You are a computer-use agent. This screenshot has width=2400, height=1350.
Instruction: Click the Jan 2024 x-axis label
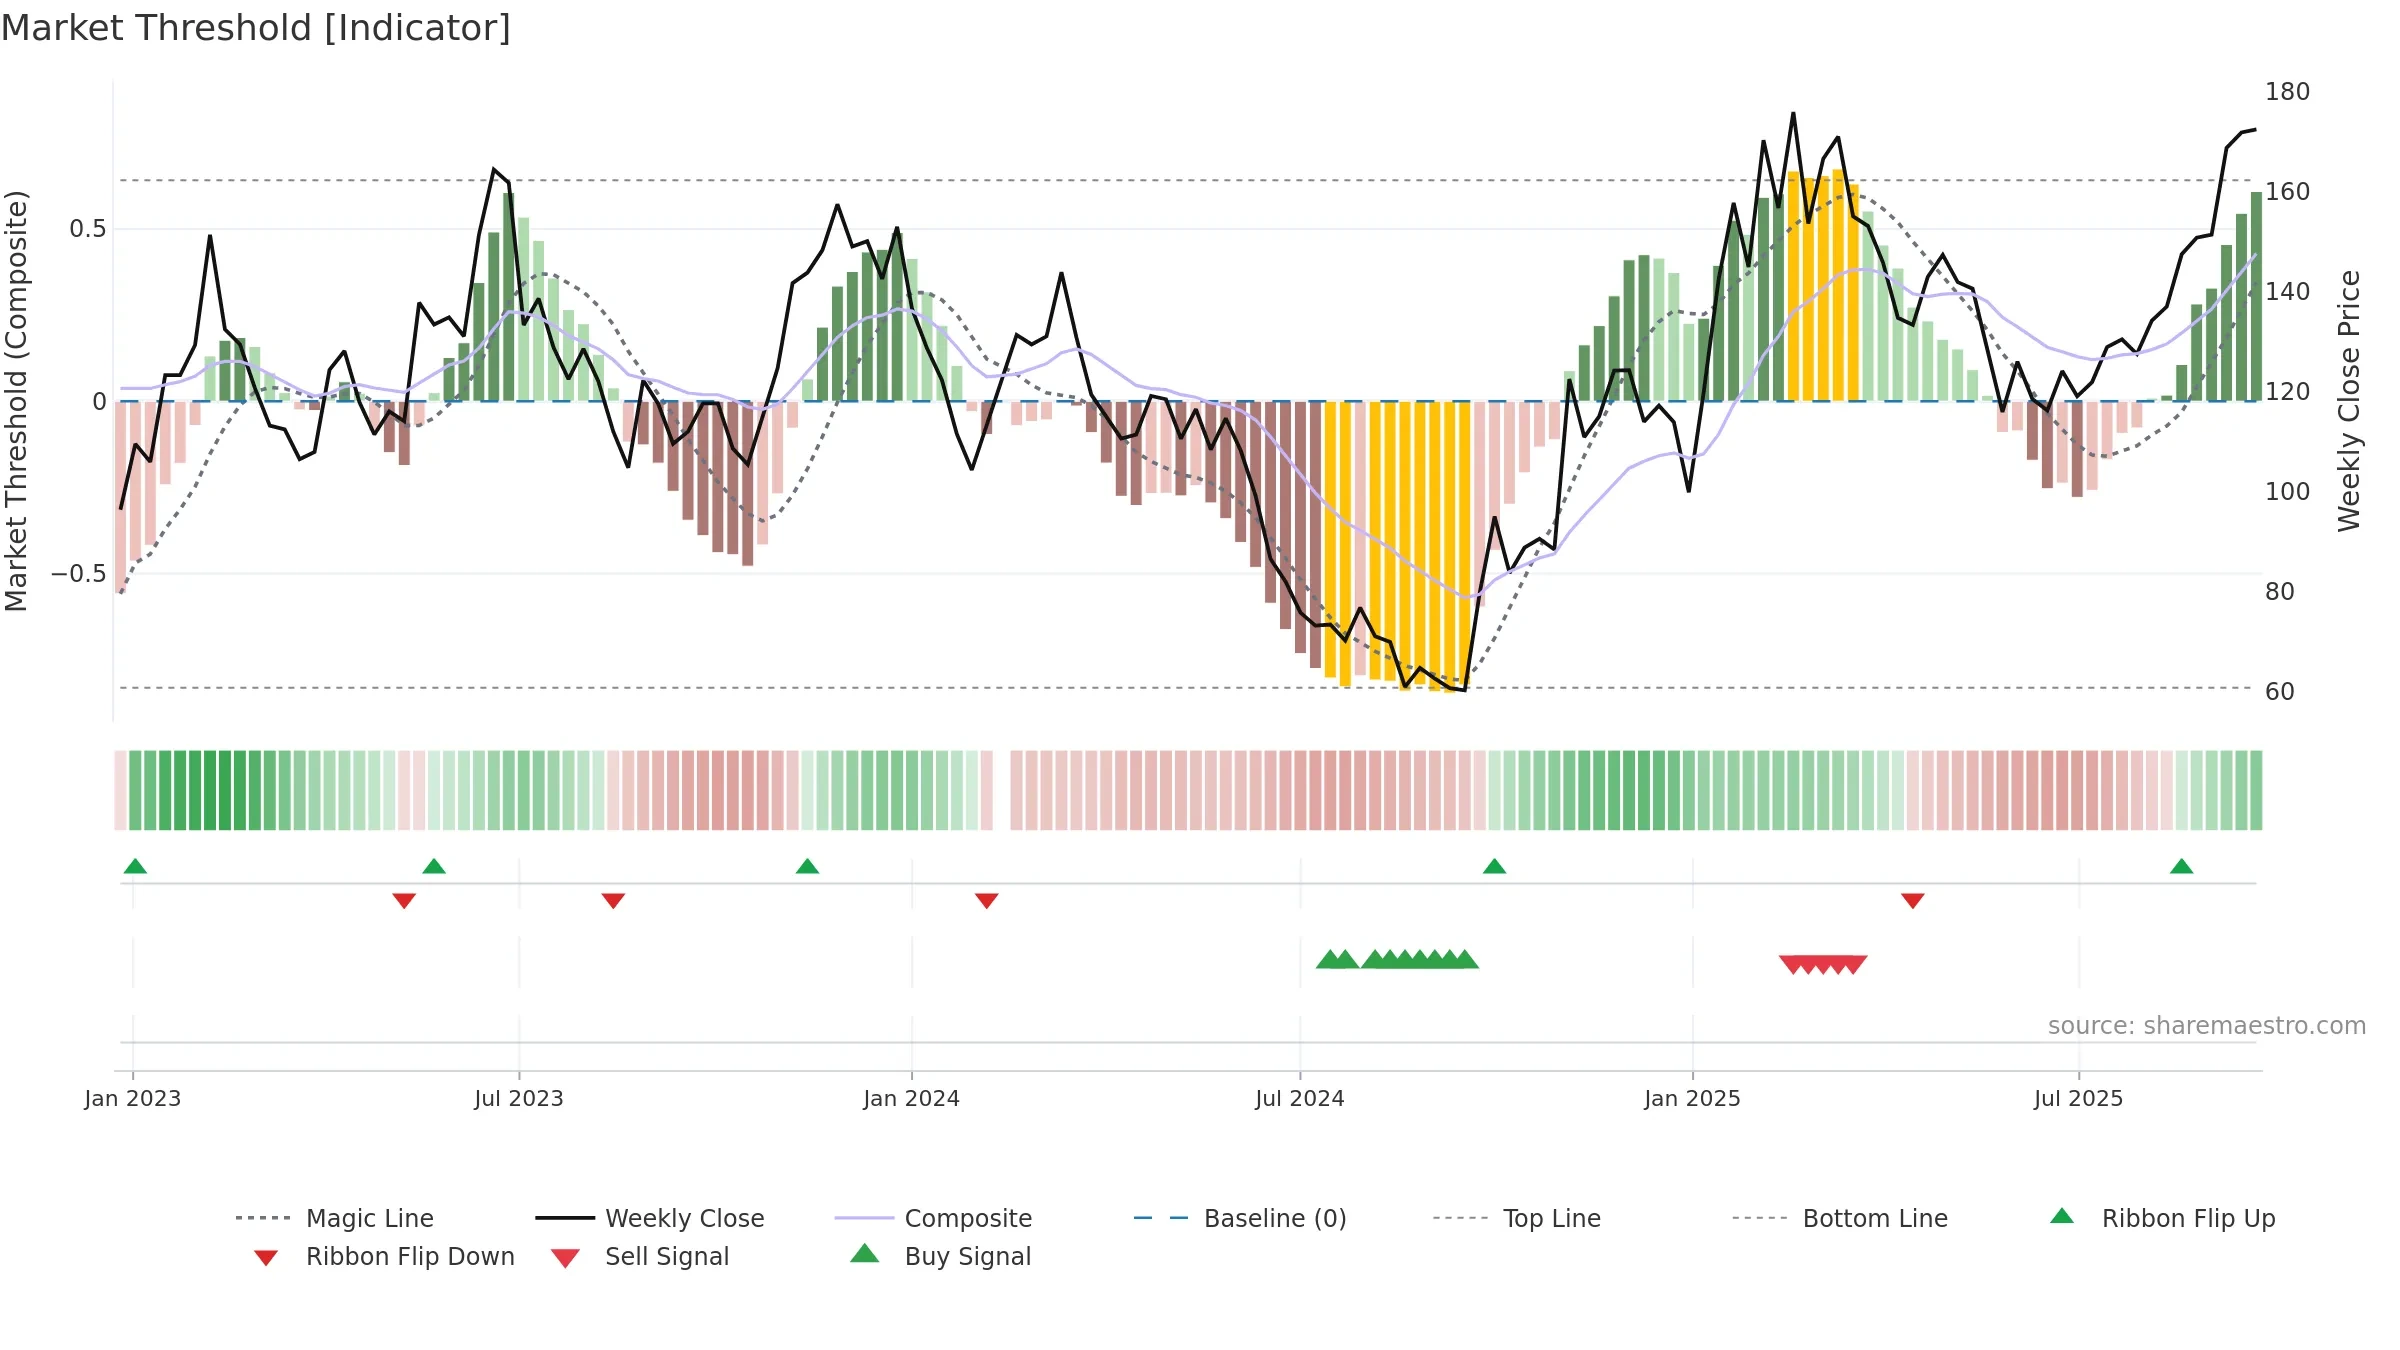(x=912, y=1099)
